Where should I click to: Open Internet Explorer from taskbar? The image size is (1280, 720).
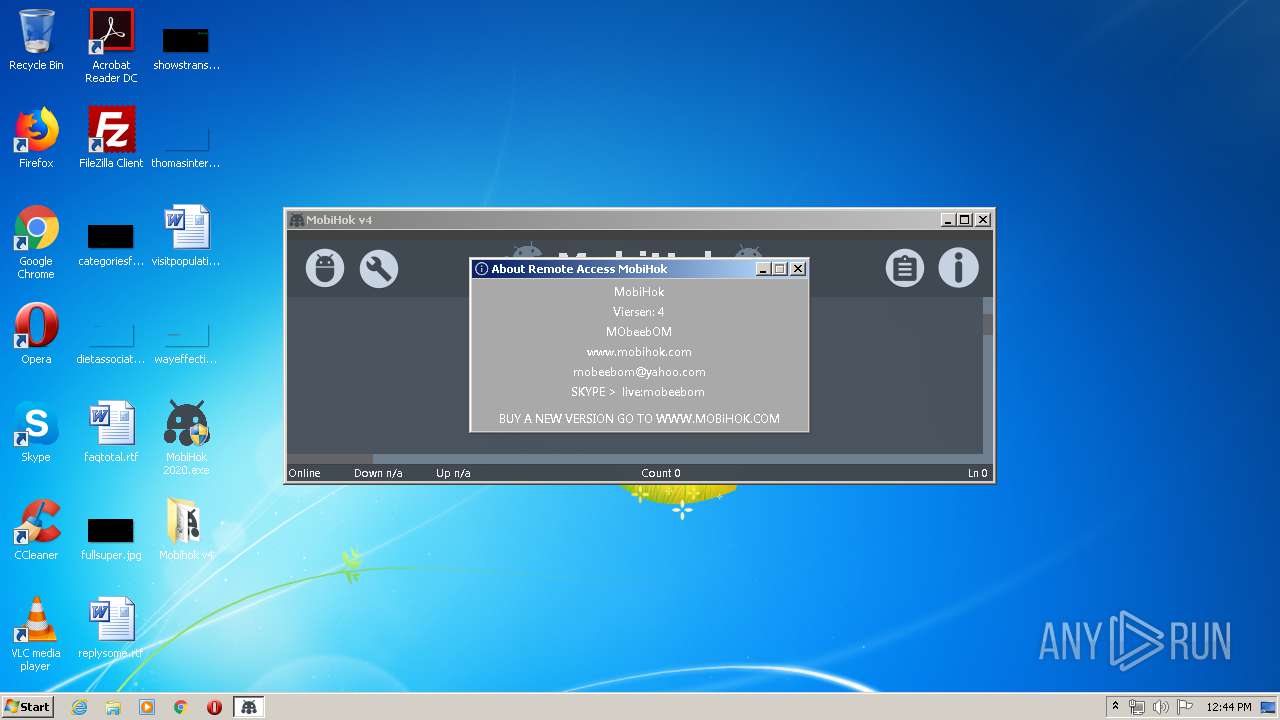79,707
